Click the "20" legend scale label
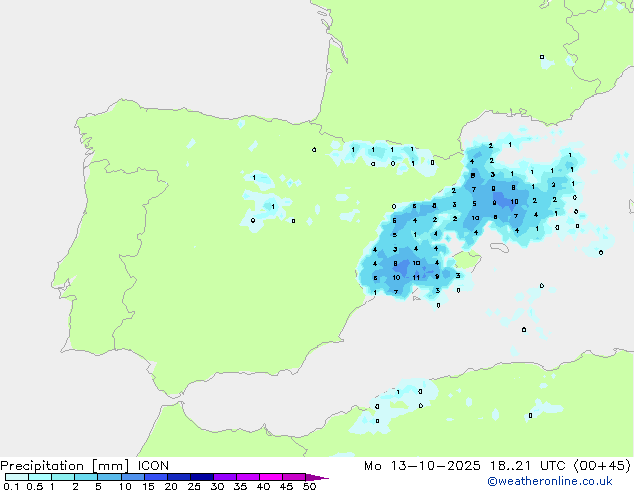Viewport: 634px width, 490px height. pos(170,487)
